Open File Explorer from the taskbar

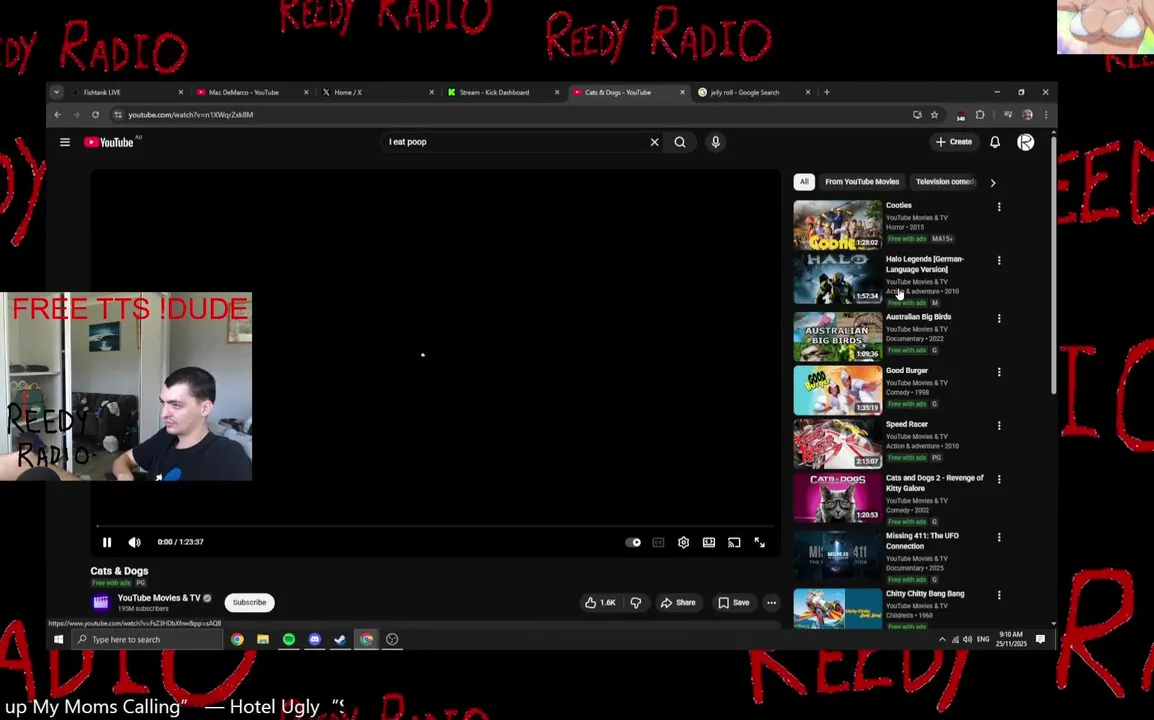(263, 639)
